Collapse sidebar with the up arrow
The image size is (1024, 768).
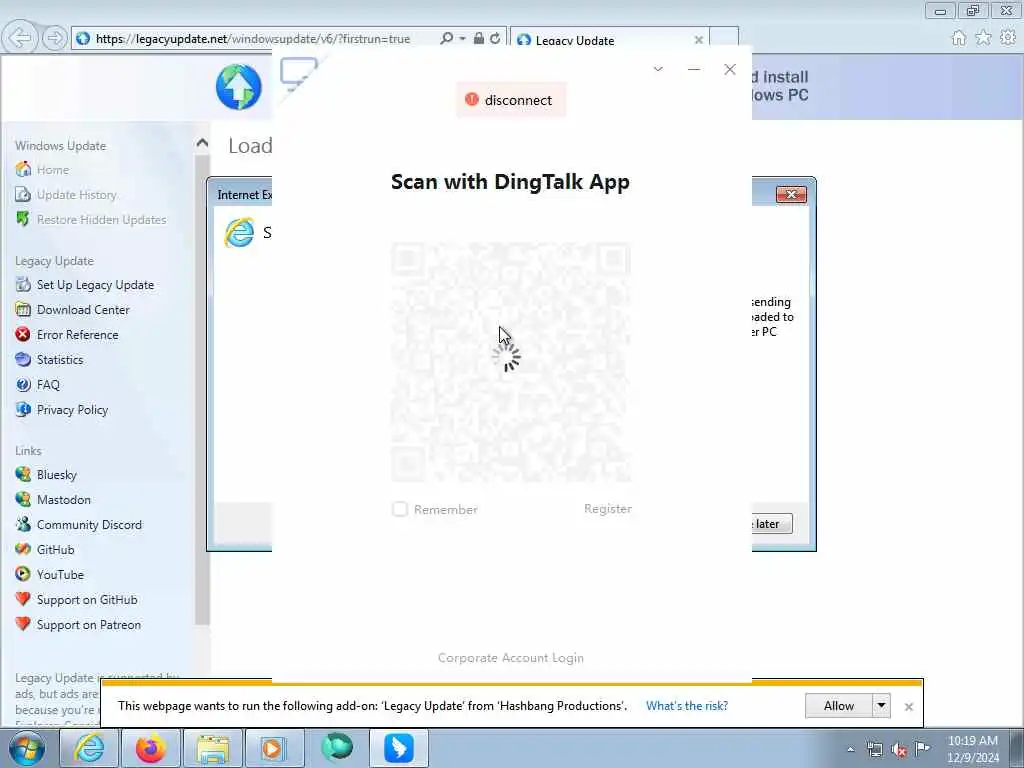click(202, 143)
